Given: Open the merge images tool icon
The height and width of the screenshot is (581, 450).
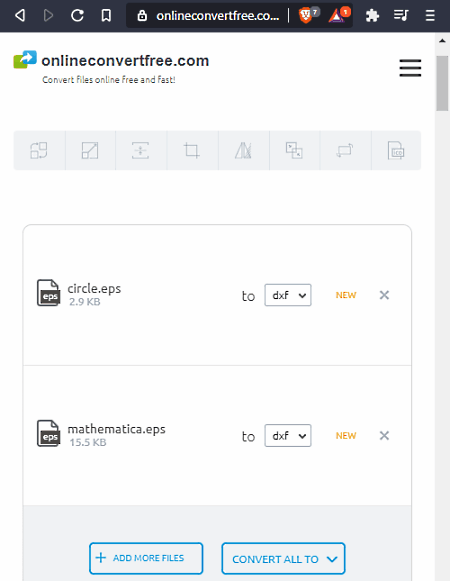Looking at the screenshot, I should point(294,150).
